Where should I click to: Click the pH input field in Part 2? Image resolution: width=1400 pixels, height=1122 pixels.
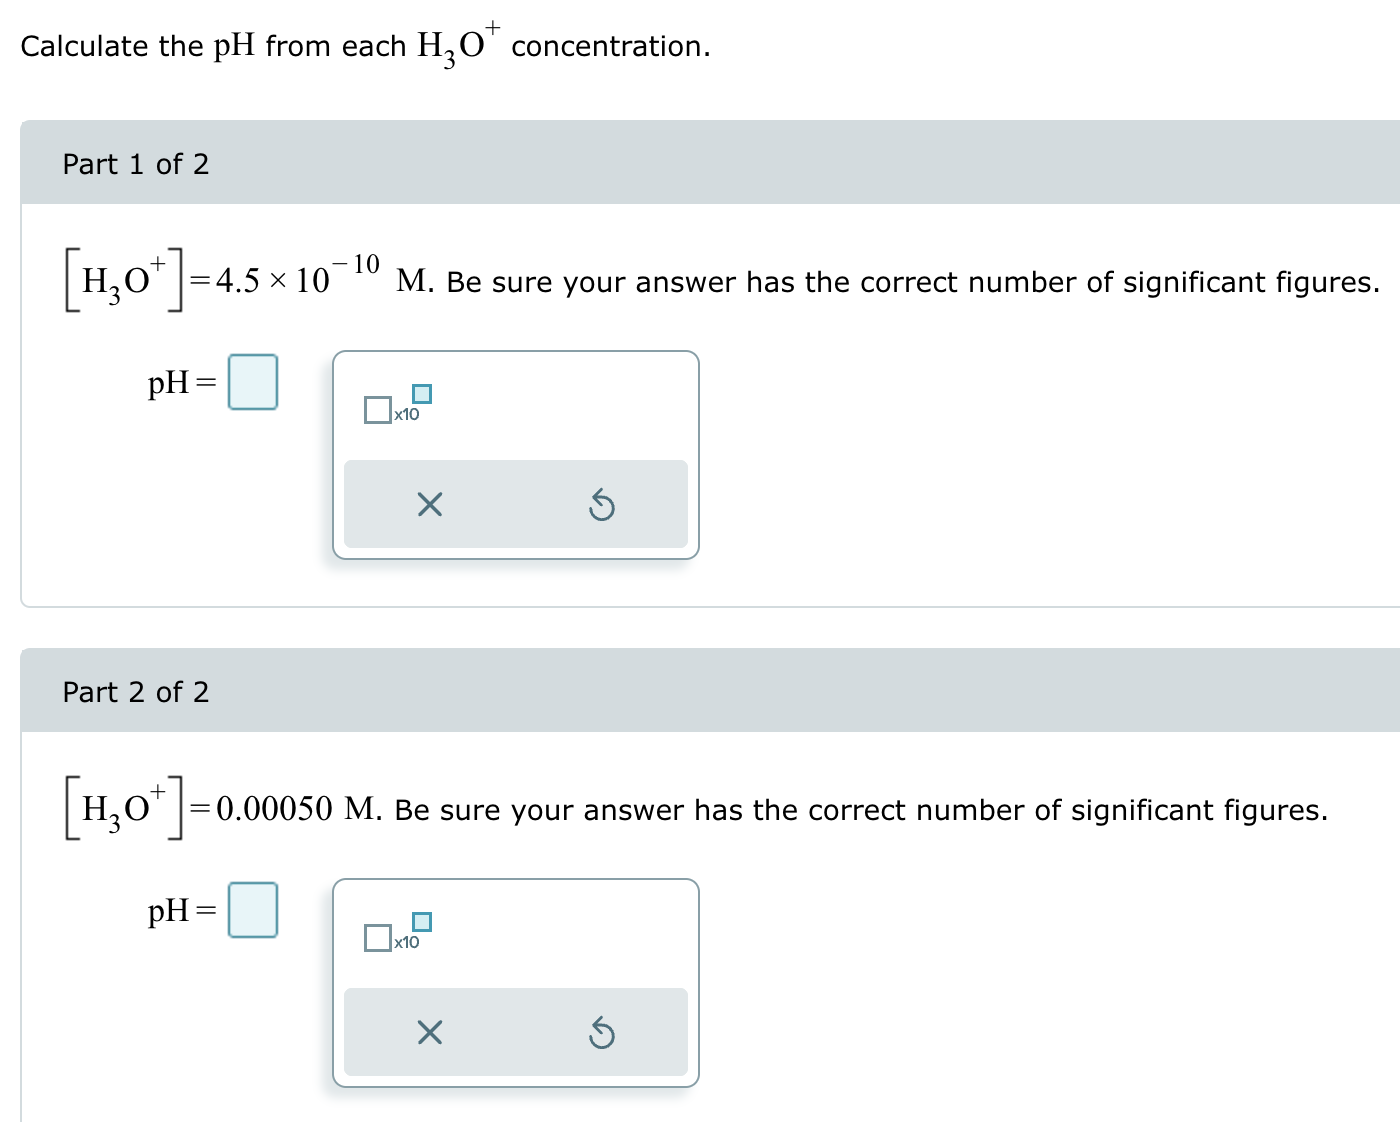tap(253, 909)
